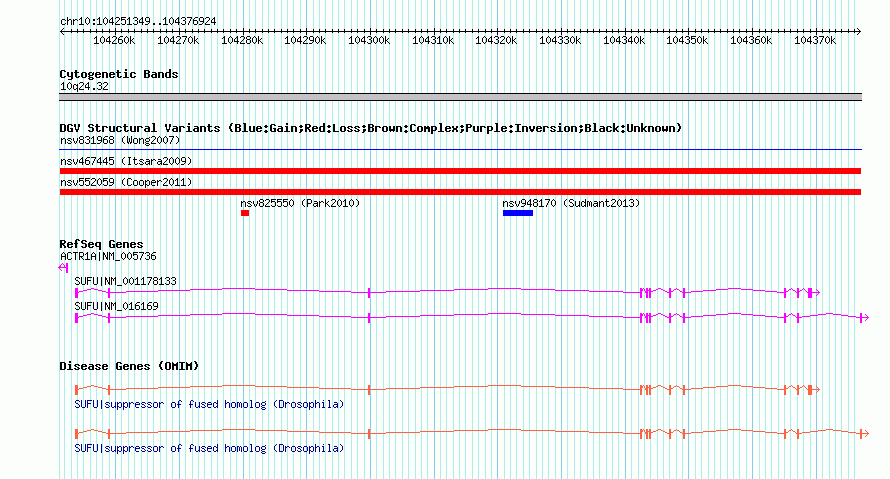Click the 104270k ruler tick label
Screen dimensions: 890x479
coord(178,41)
